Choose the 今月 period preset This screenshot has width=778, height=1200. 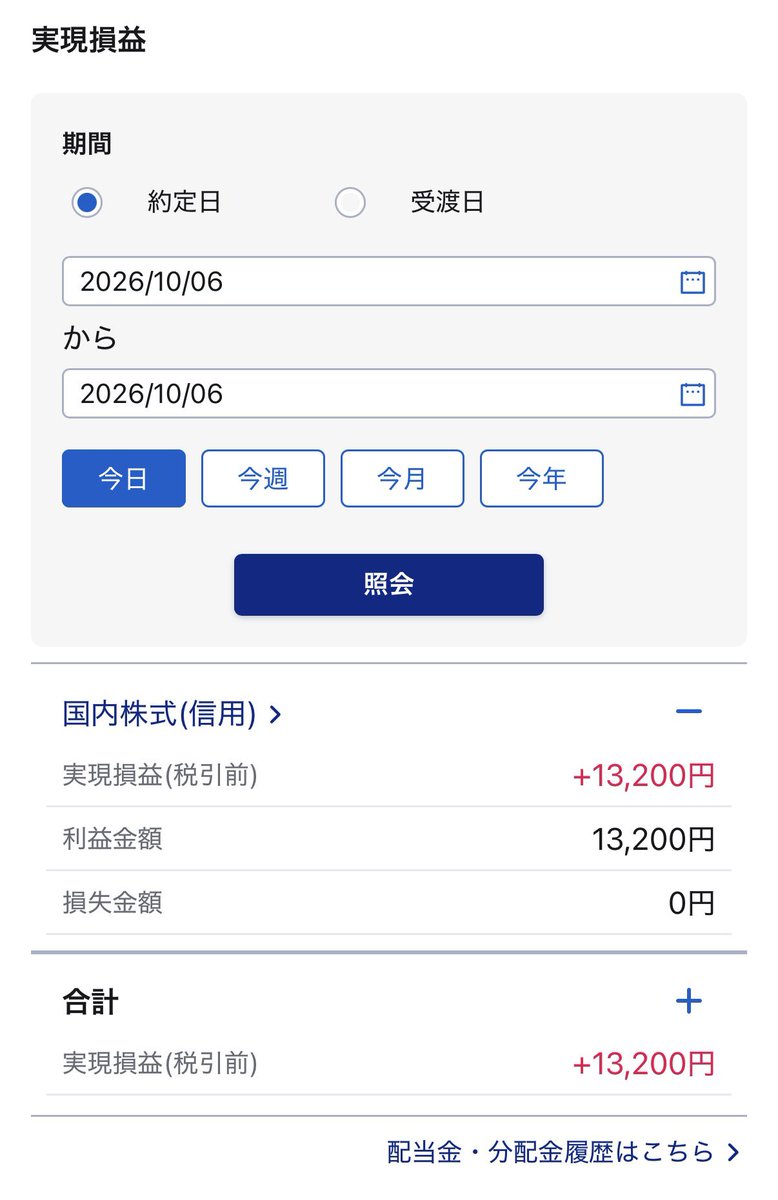coord(402,479)
